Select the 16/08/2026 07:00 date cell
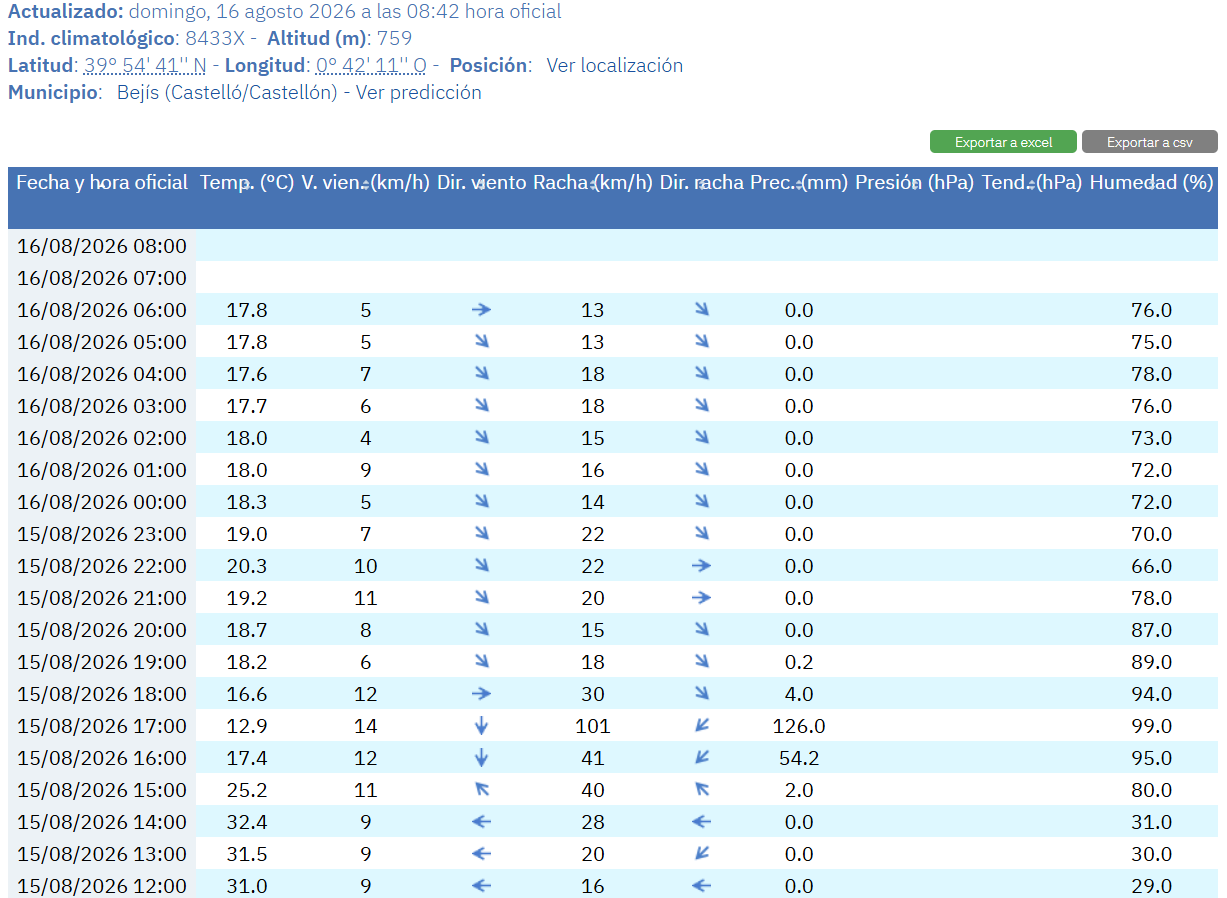1227x898 pixels. 102,278
